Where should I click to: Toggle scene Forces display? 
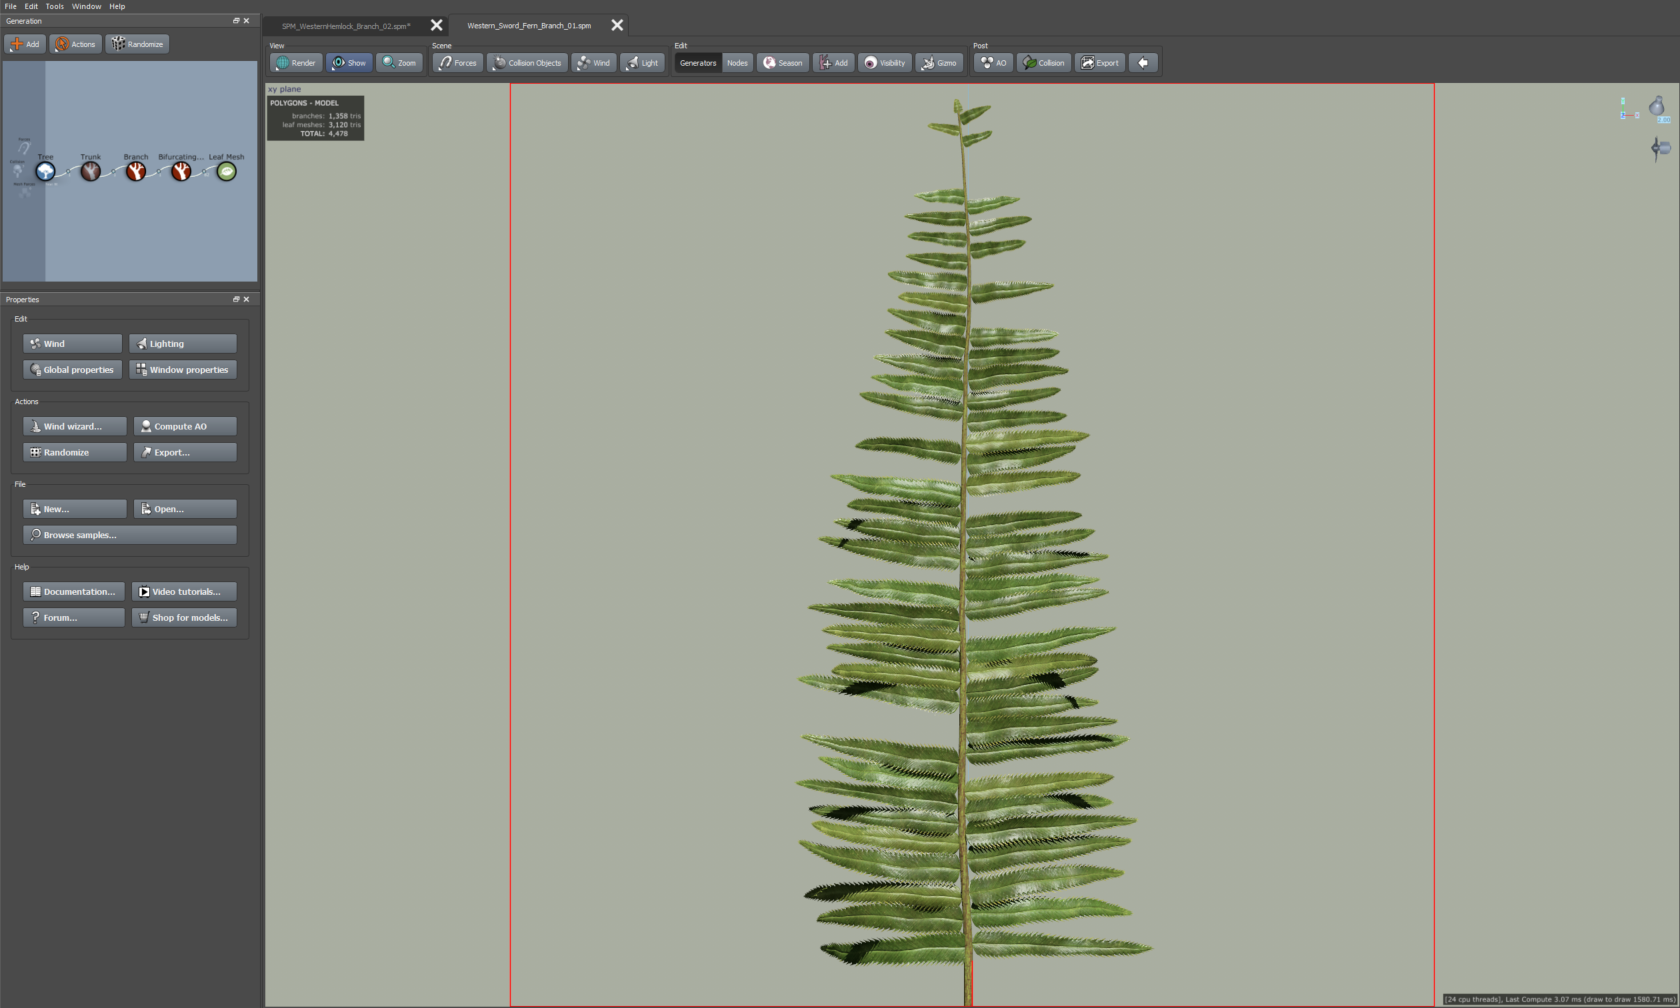coord(457,63)
